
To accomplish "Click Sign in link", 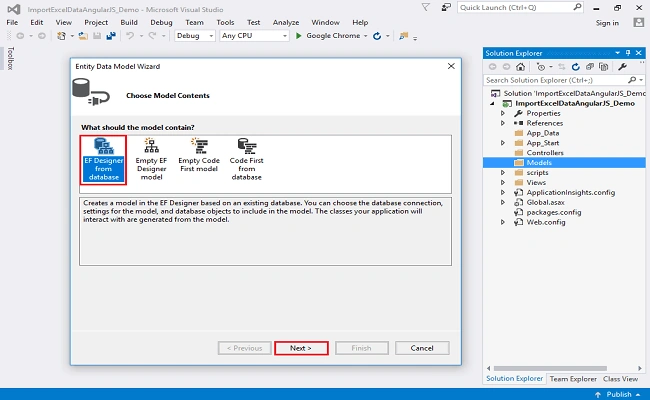I will coord(607,23).
